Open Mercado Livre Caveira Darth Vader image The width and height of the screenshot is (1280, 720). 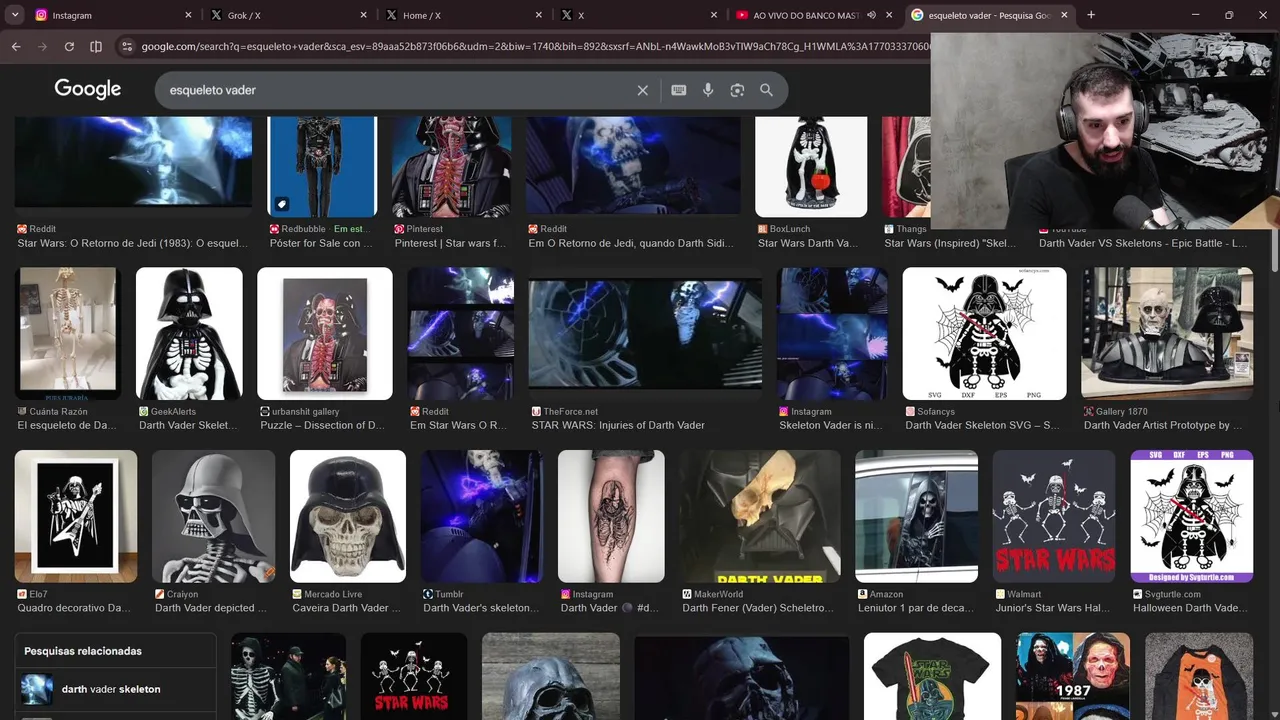[348, 516]
